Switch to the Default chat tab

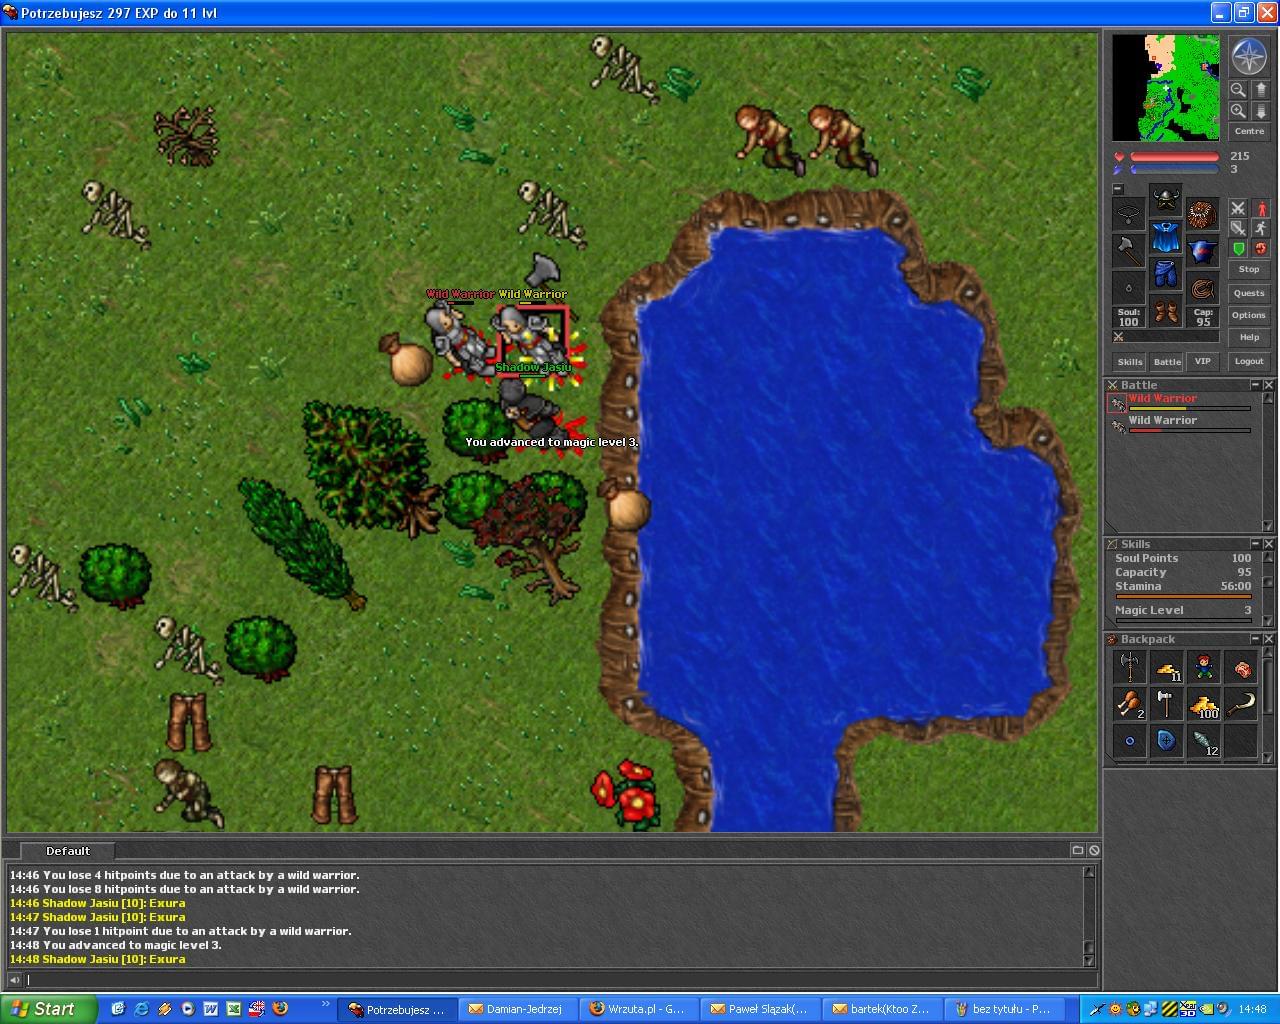68,851
